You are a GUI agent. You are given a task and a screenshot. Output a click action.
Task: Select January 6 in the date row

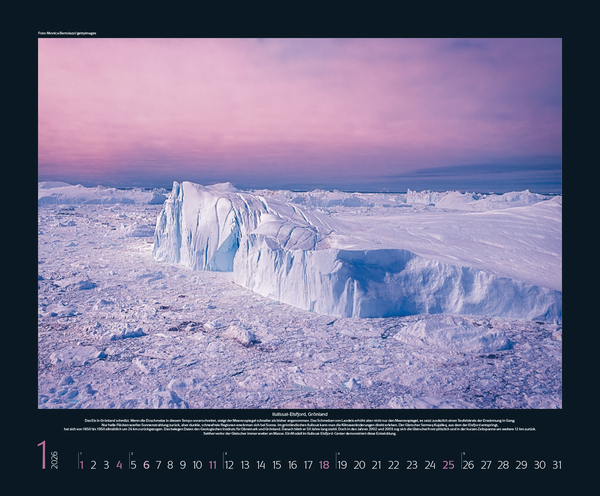point(146,464)
